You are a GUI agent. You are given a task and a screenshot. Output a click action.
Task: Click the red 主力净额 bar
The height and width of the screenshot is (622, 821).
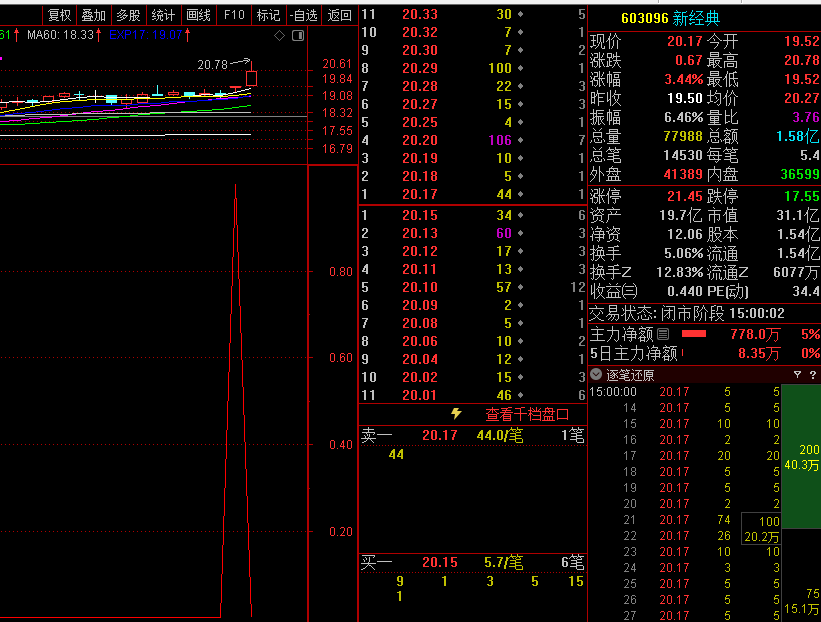pyautogui.click(x=694, y=334)
